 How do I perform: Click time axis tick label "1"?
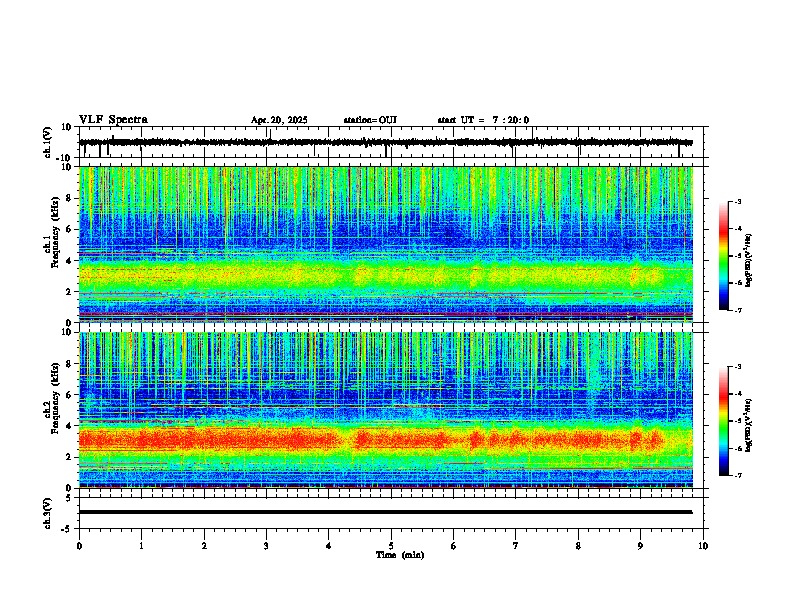(x=141, y=546)
